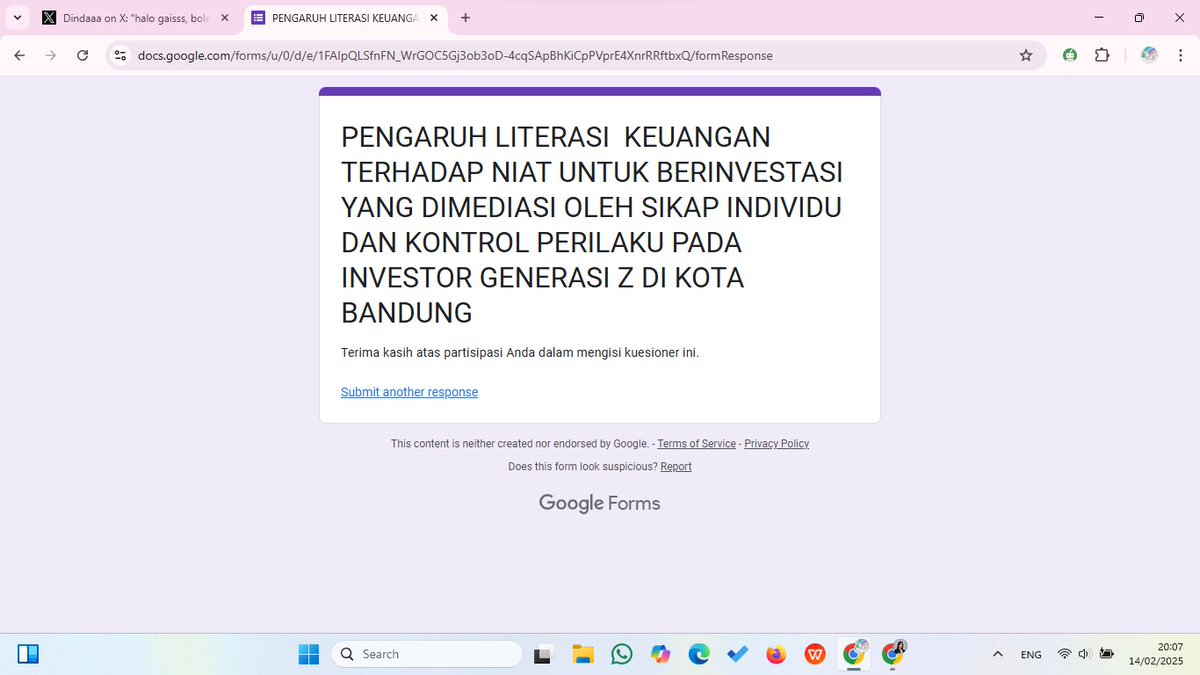Open the Windows Start menu
Screen dimensions: 1200x675
[x=309, y=654]
